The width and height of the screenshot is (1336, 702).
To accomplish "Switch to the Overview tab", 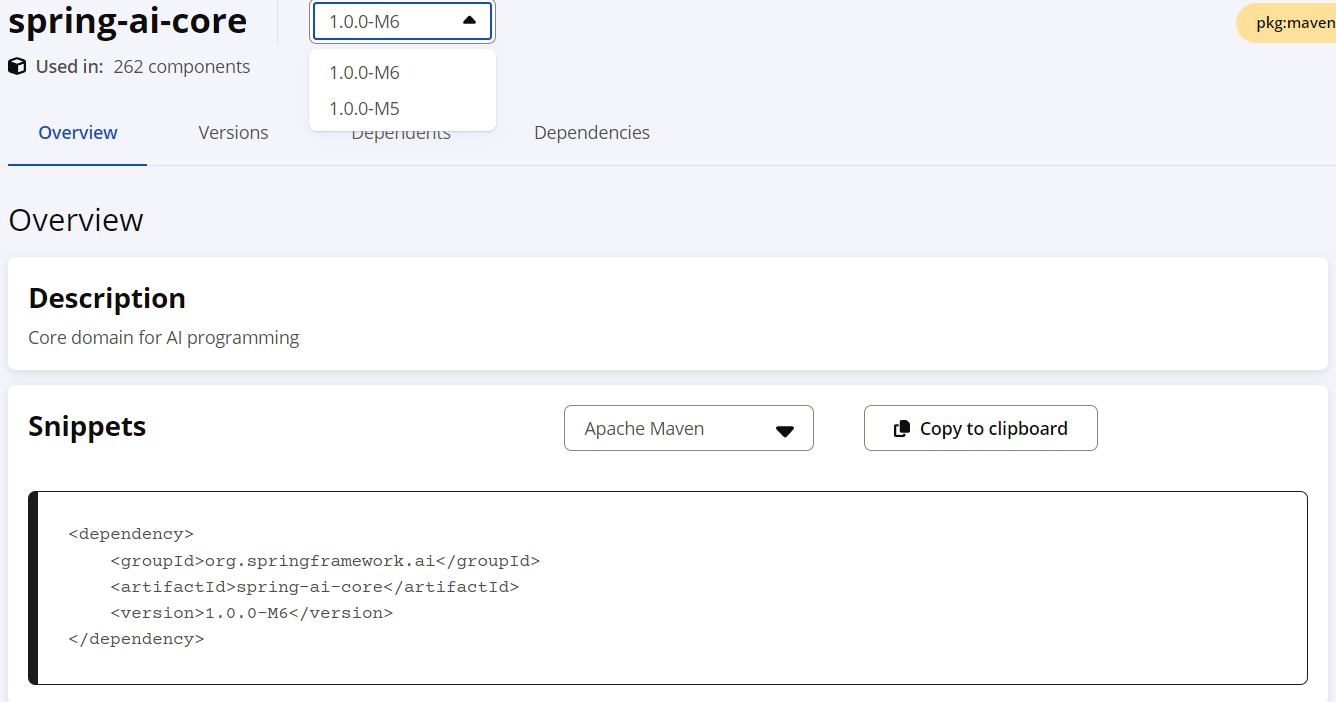I will click(78, 132).
